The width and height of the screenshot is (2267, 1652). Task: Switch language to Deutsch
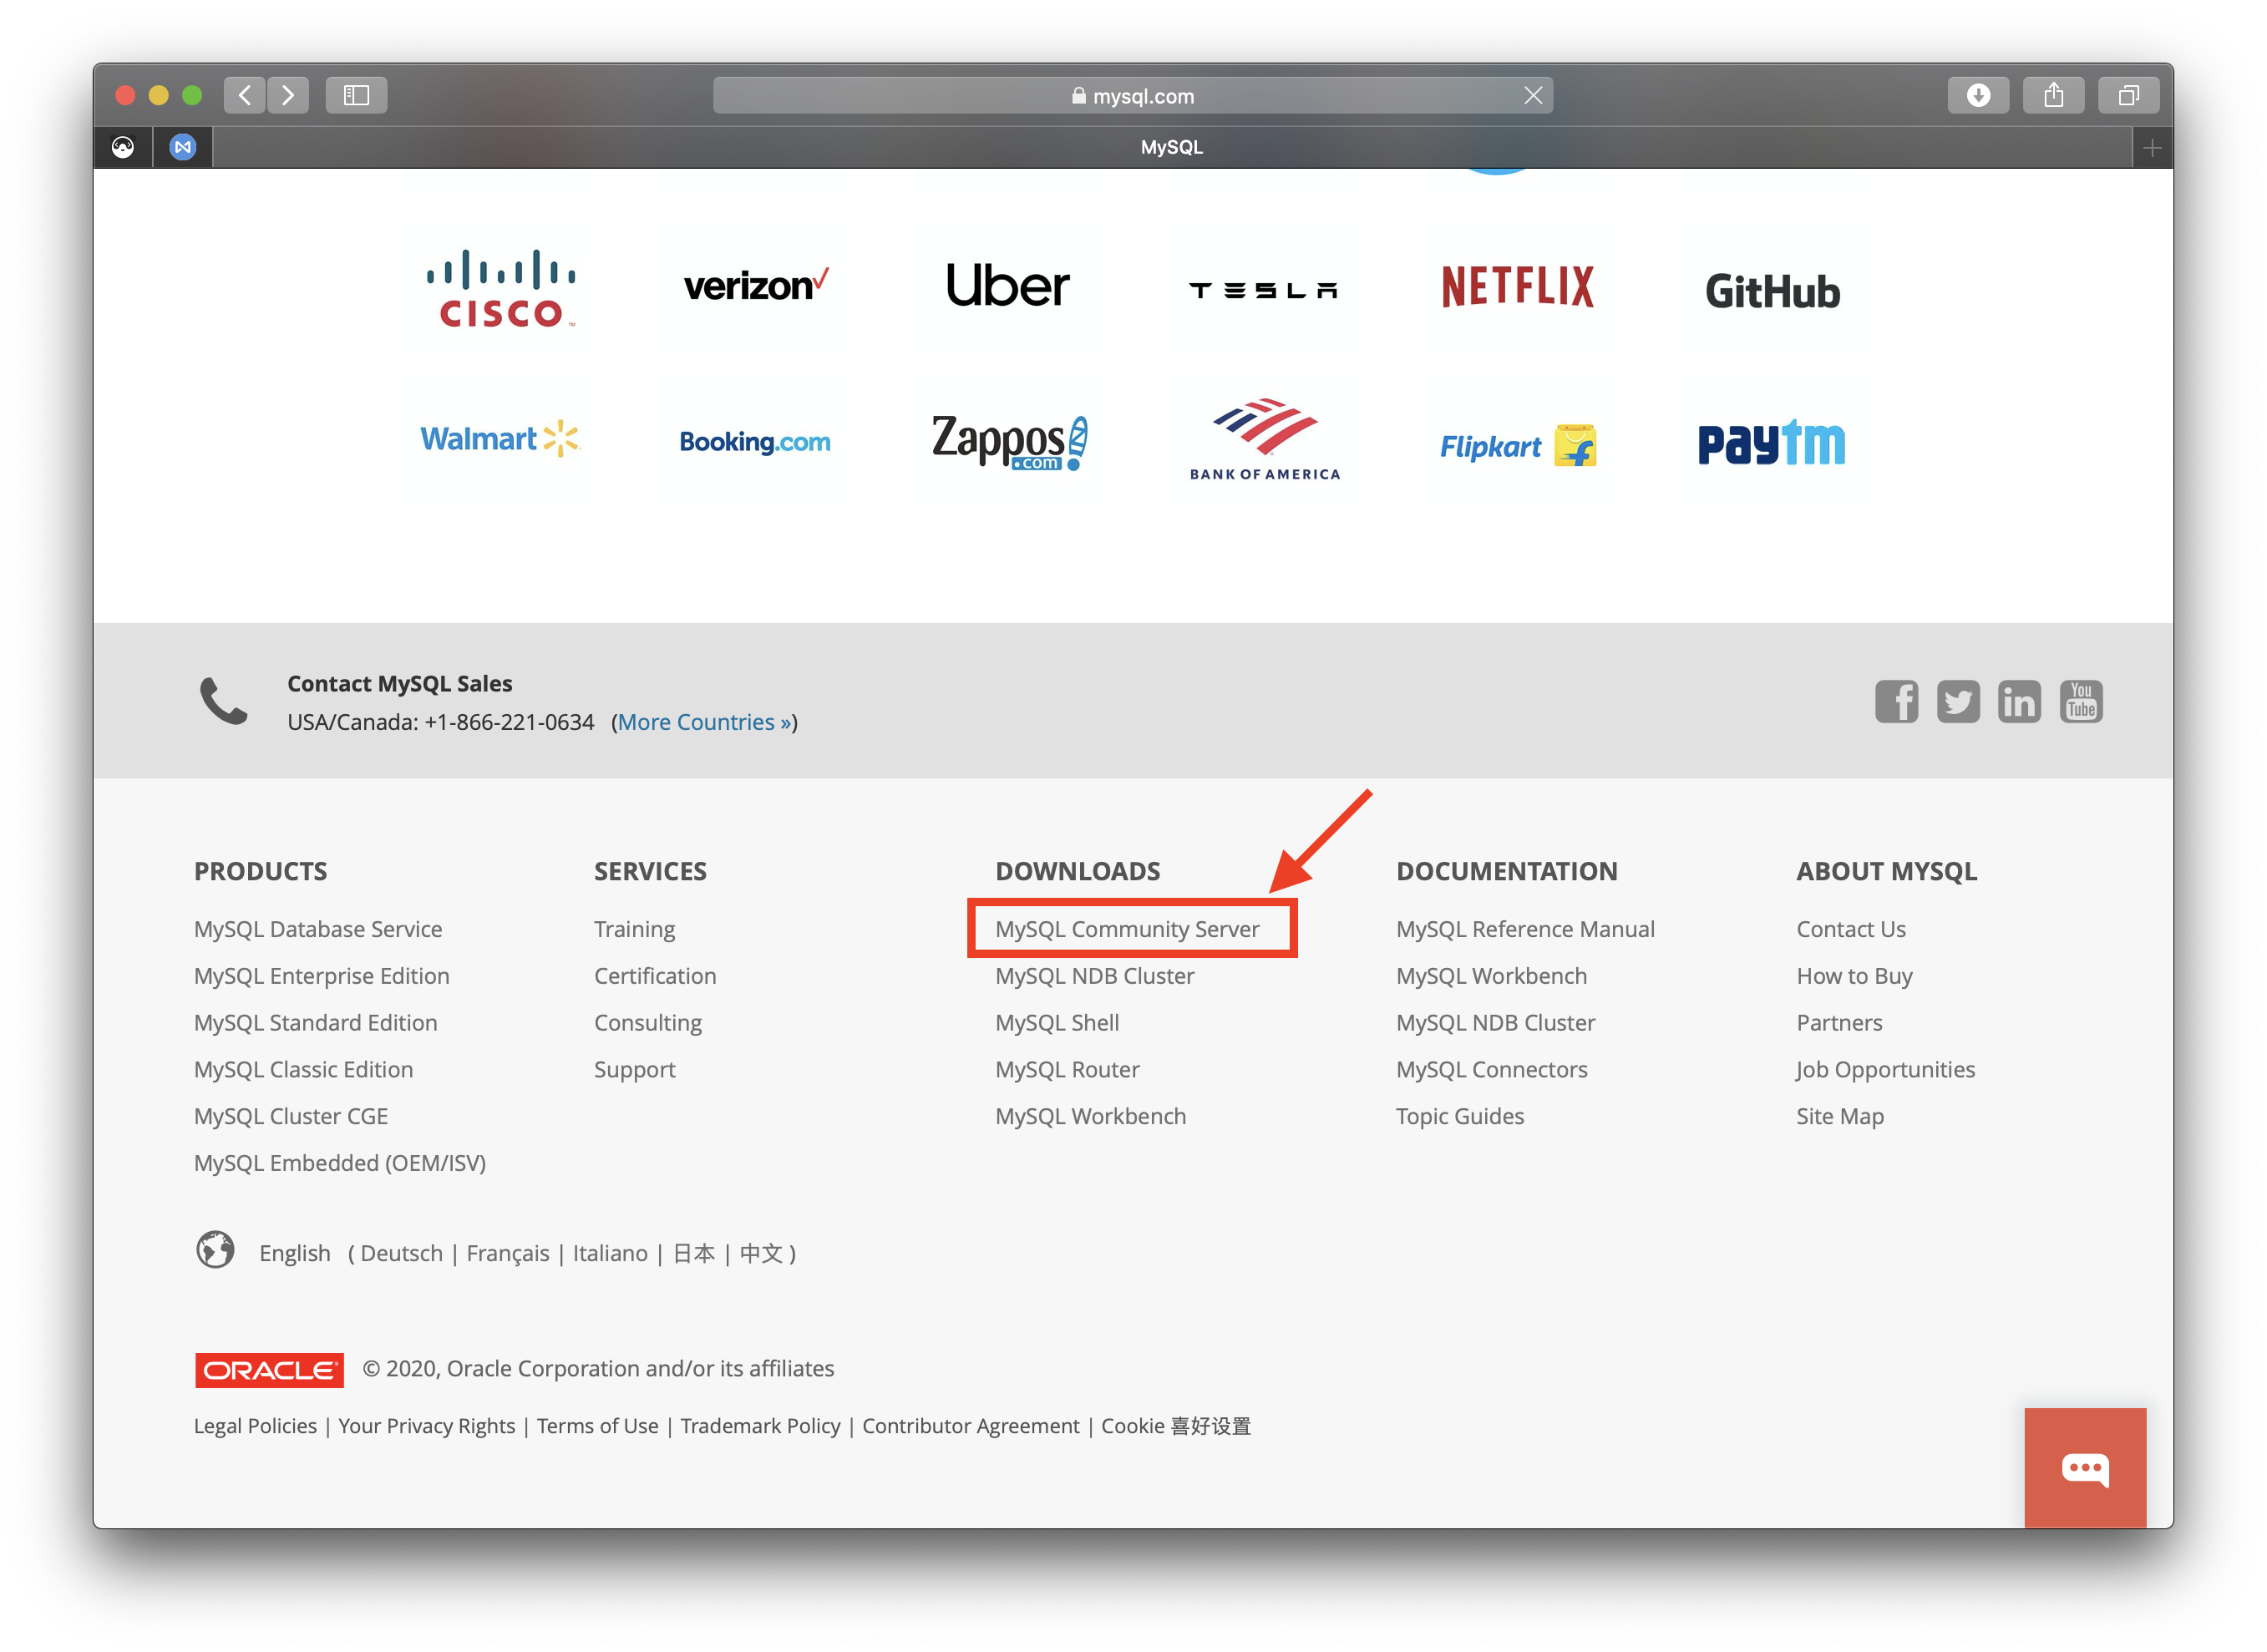(401, 1253)
